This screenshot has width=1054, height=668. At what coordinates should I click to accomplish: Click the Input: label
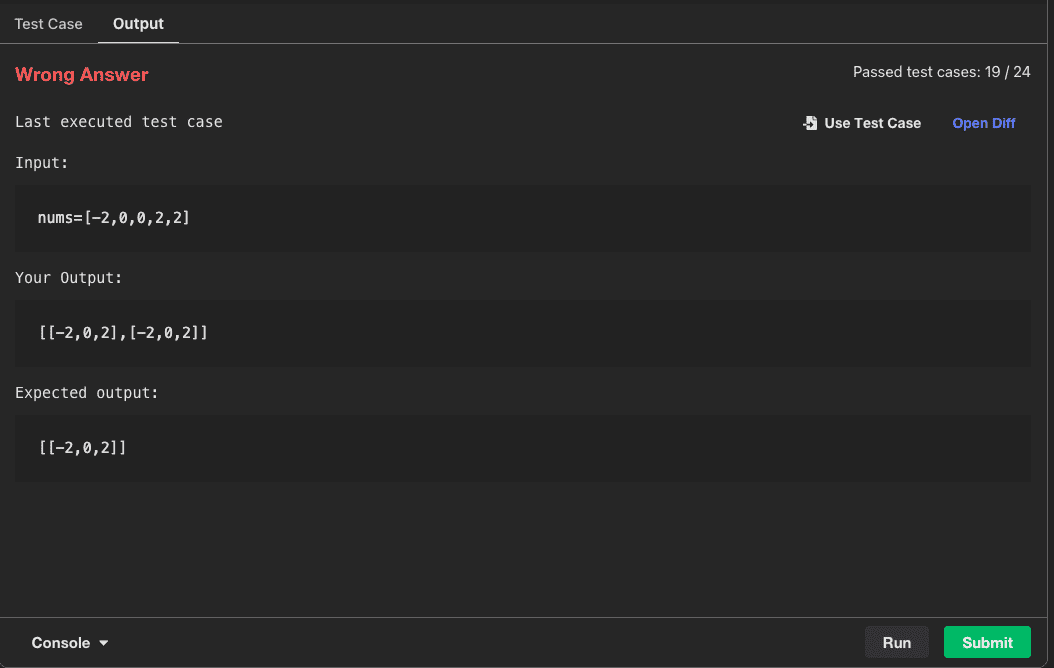click(x=42, y=162)
